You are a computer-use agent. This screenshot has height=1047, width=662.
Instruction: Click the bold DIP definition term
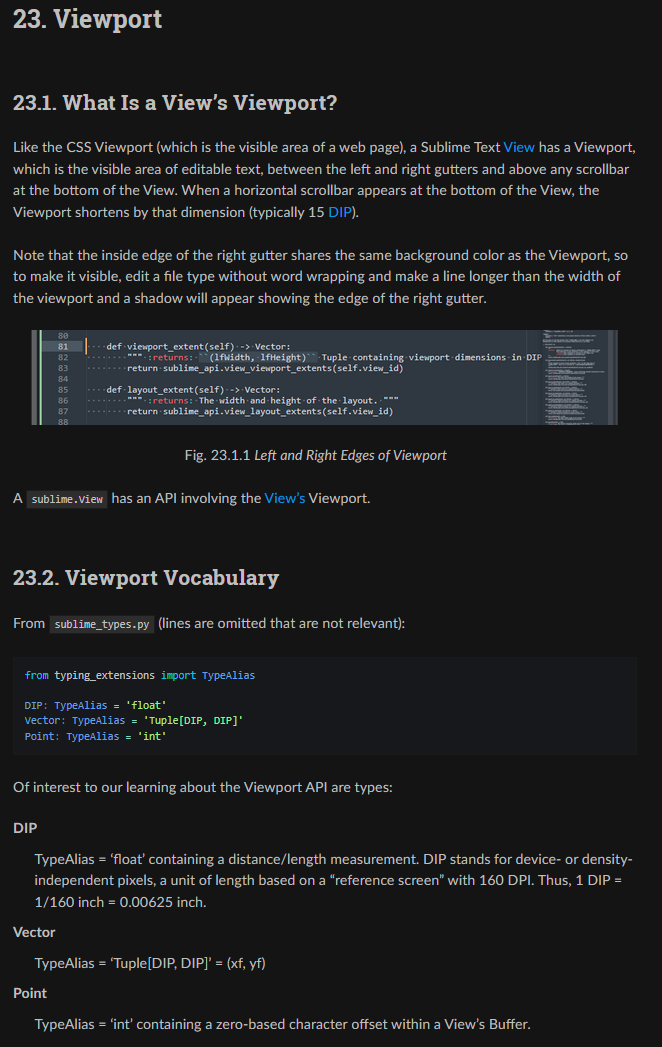click(25, 828)
